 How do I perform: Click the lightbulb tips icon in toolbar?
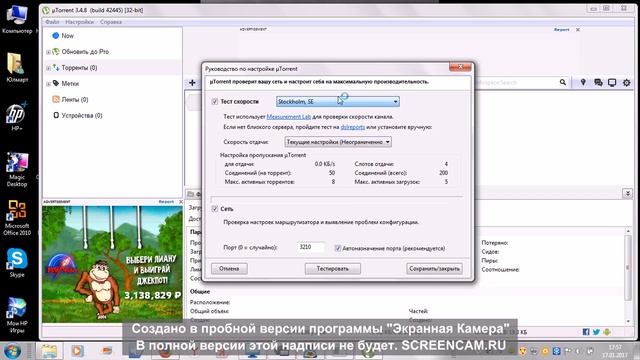point(583,82)
